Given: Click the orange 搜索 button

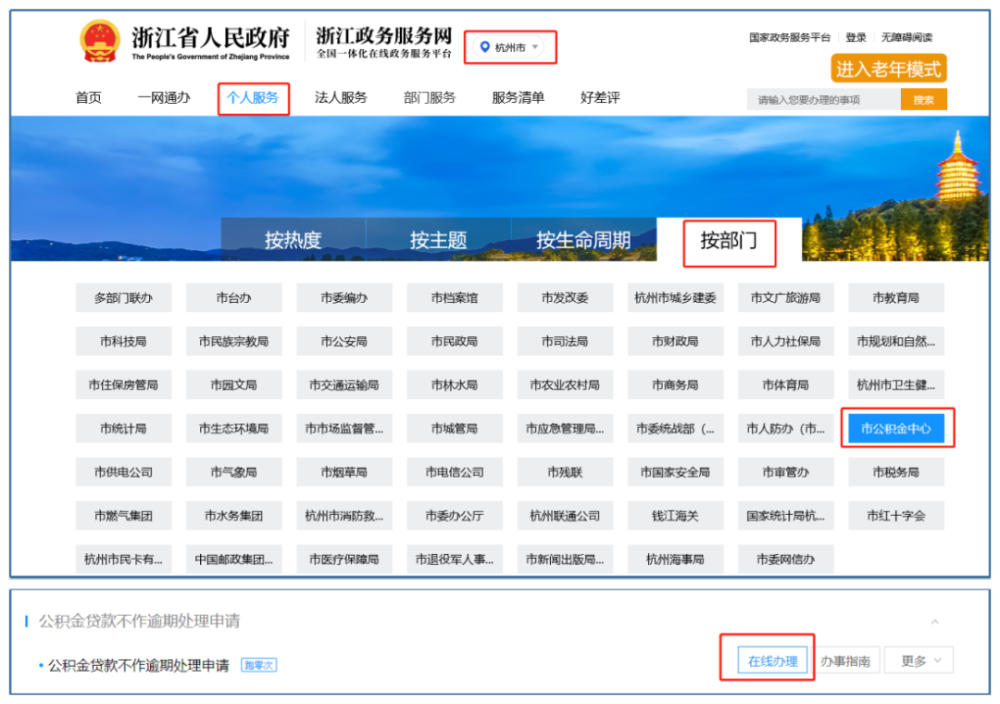Looking at the screenshot, I should (x=923, y=99).
